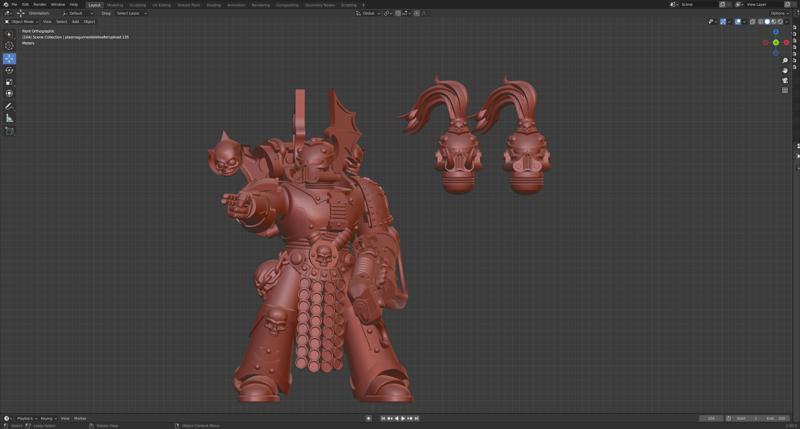Switch to the Shading workspace tab
Image resolution: width=800 pixels, height=429 pixels.
pyautogui.click(x=214, y=5)
